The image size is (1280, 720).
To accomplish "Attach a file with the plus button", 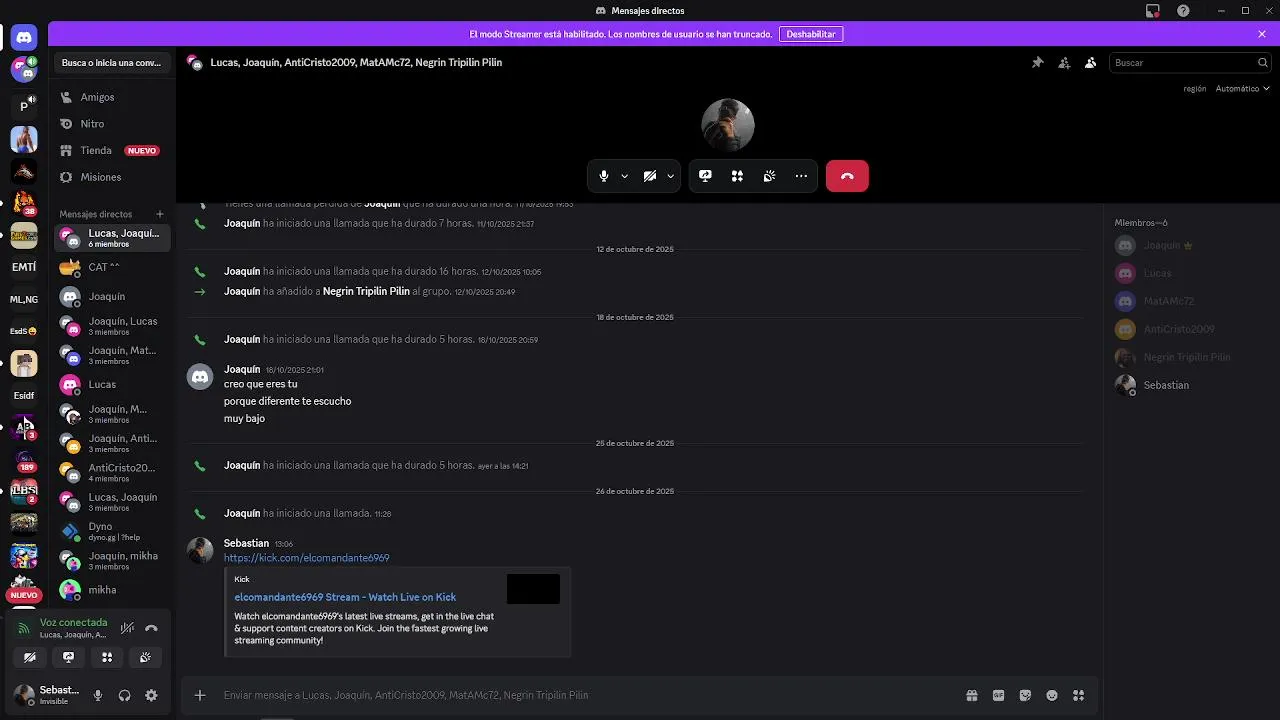I will pyautogui.click(x=200, y=695).
